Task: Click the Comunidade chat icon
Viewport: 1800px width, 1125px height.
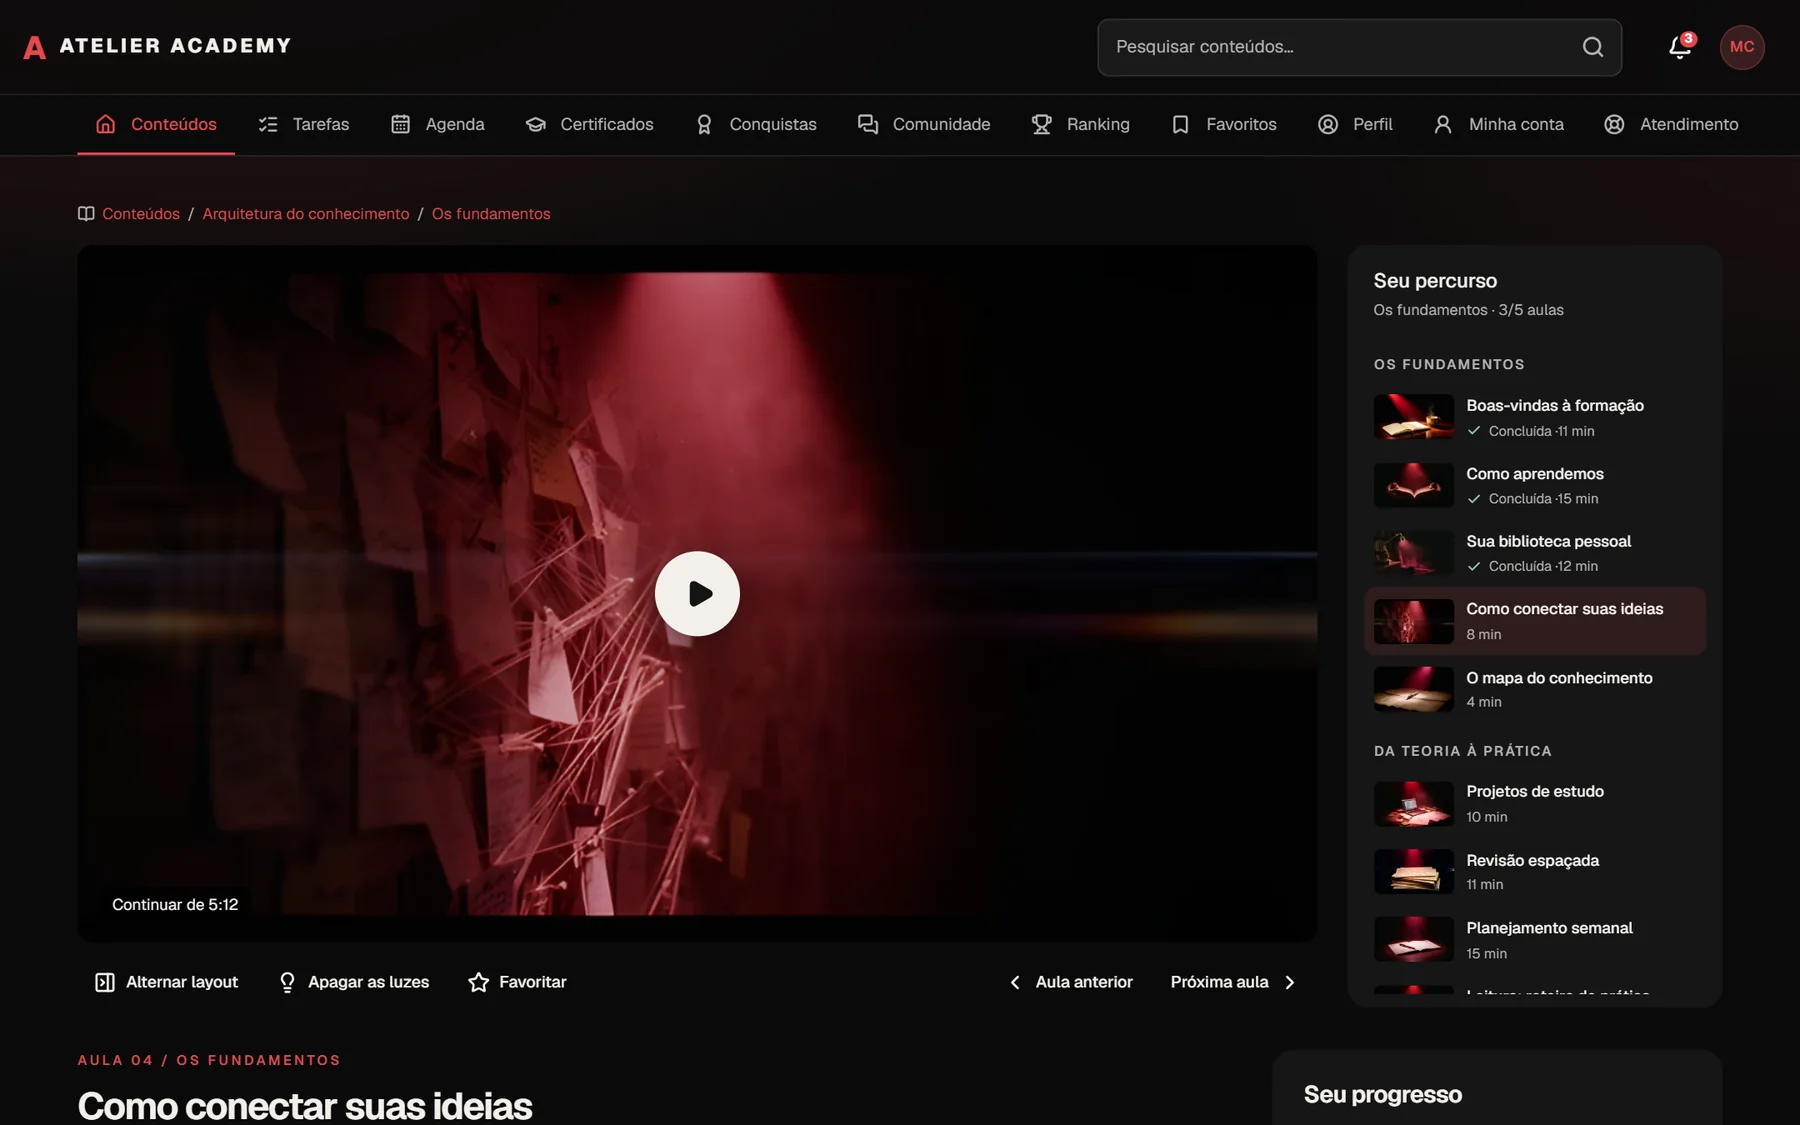Action: (x=868, y=124)
